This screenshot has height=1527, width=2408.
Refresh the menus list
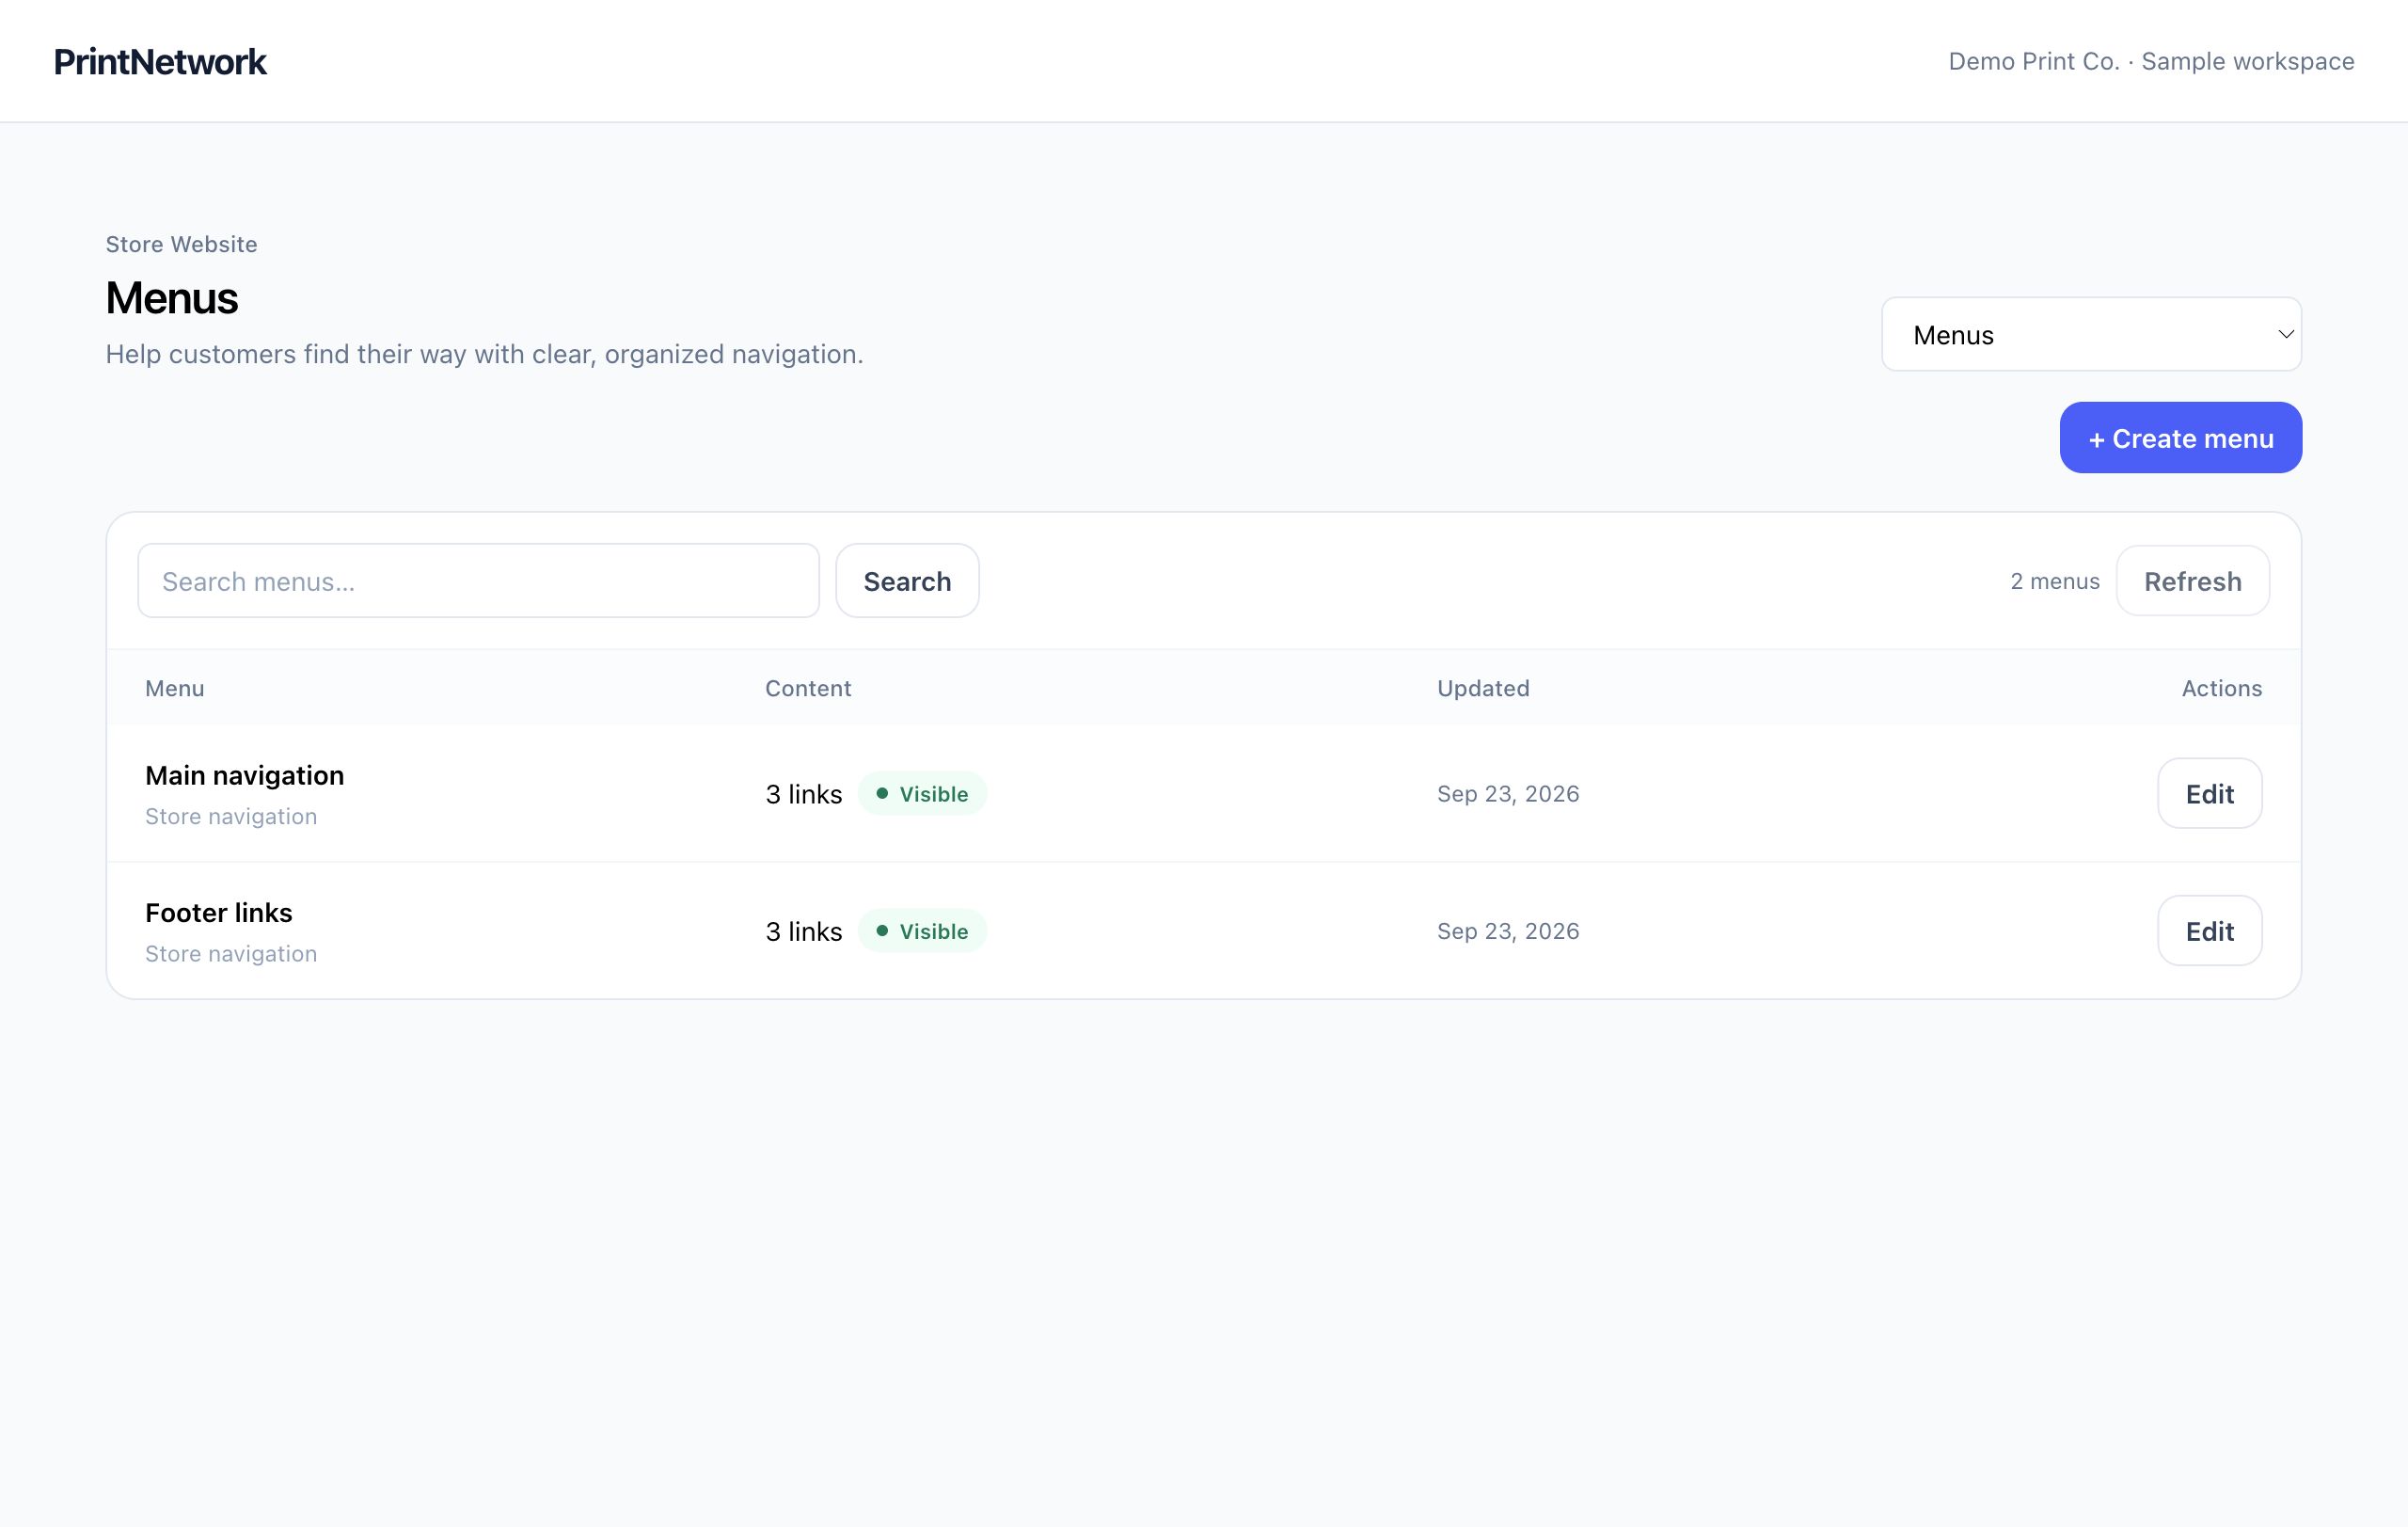tap(2192, 581)
